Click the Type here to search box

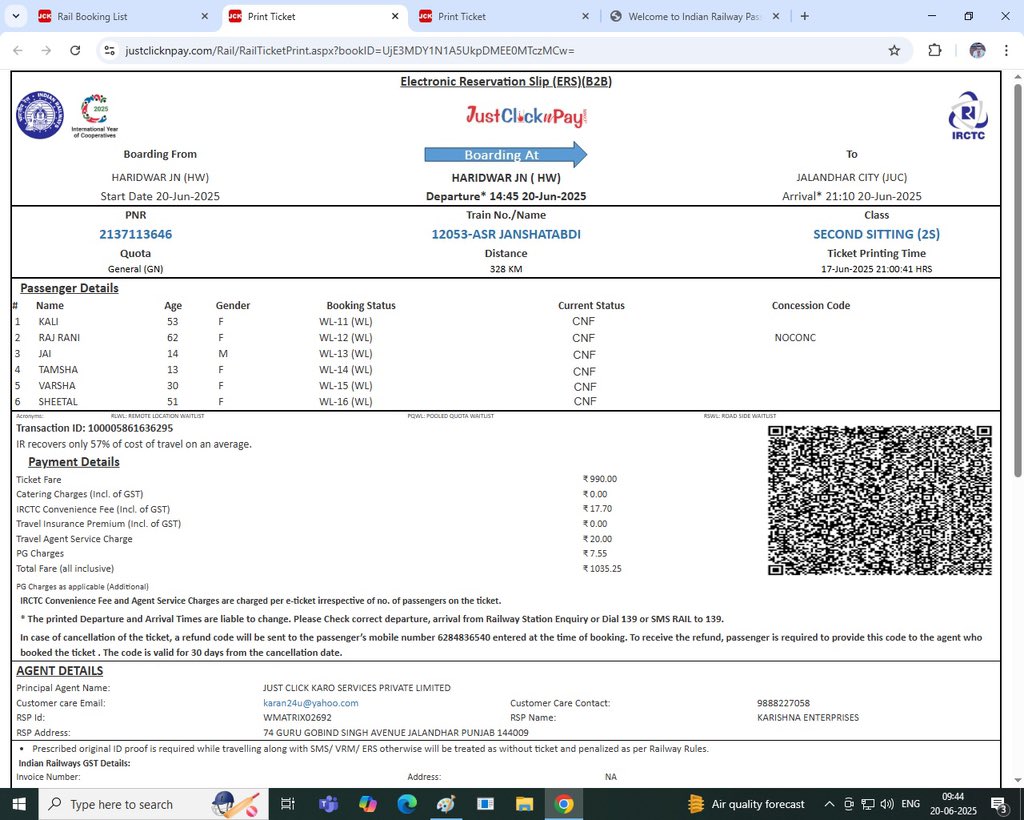click(x=153, y=804)
